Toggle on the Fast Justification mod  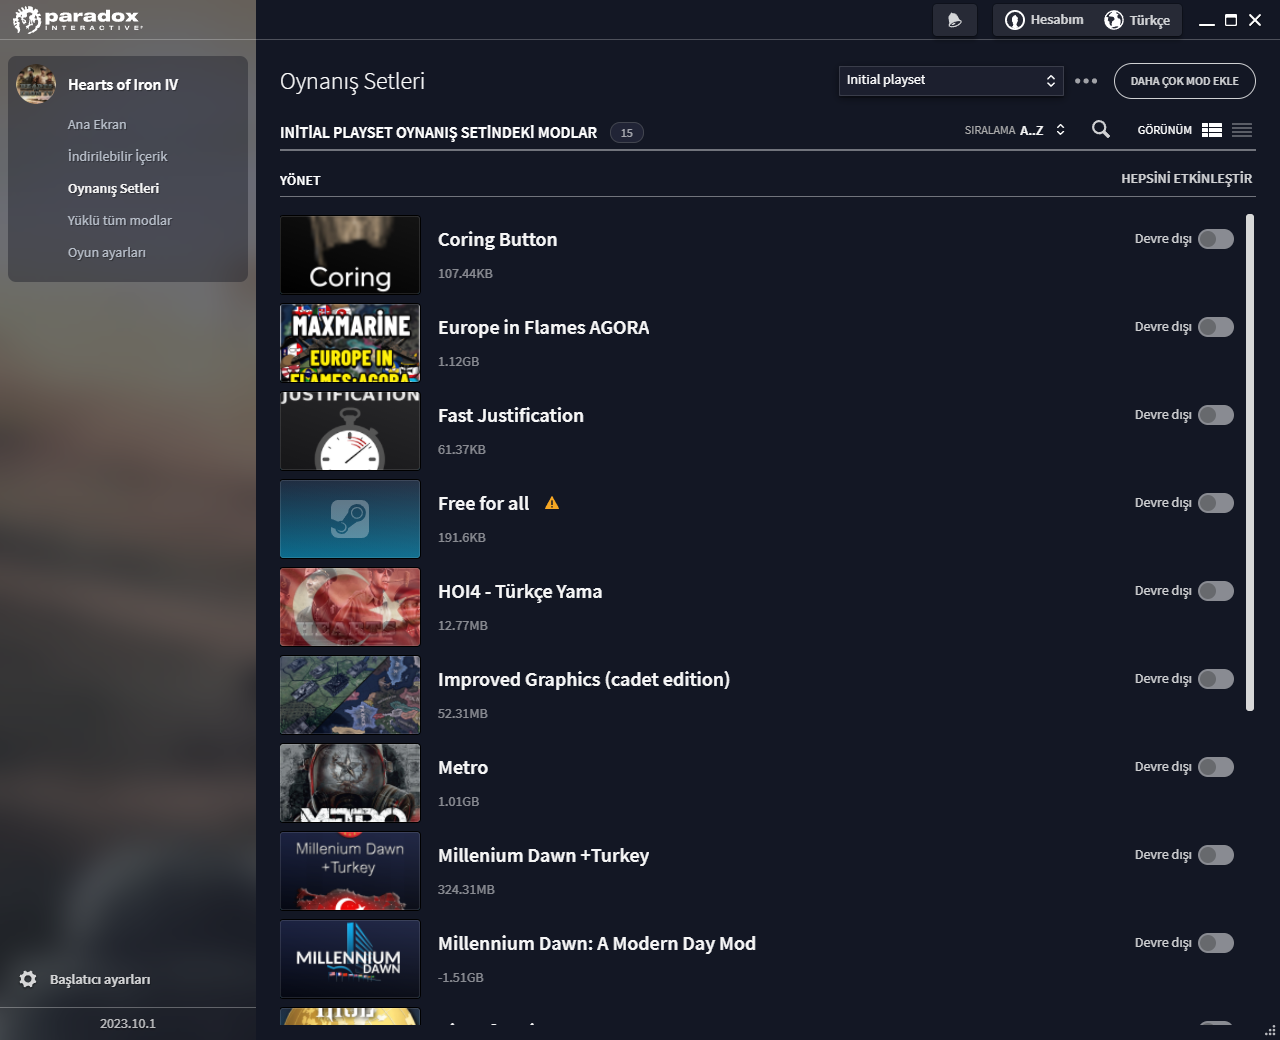1216,415
